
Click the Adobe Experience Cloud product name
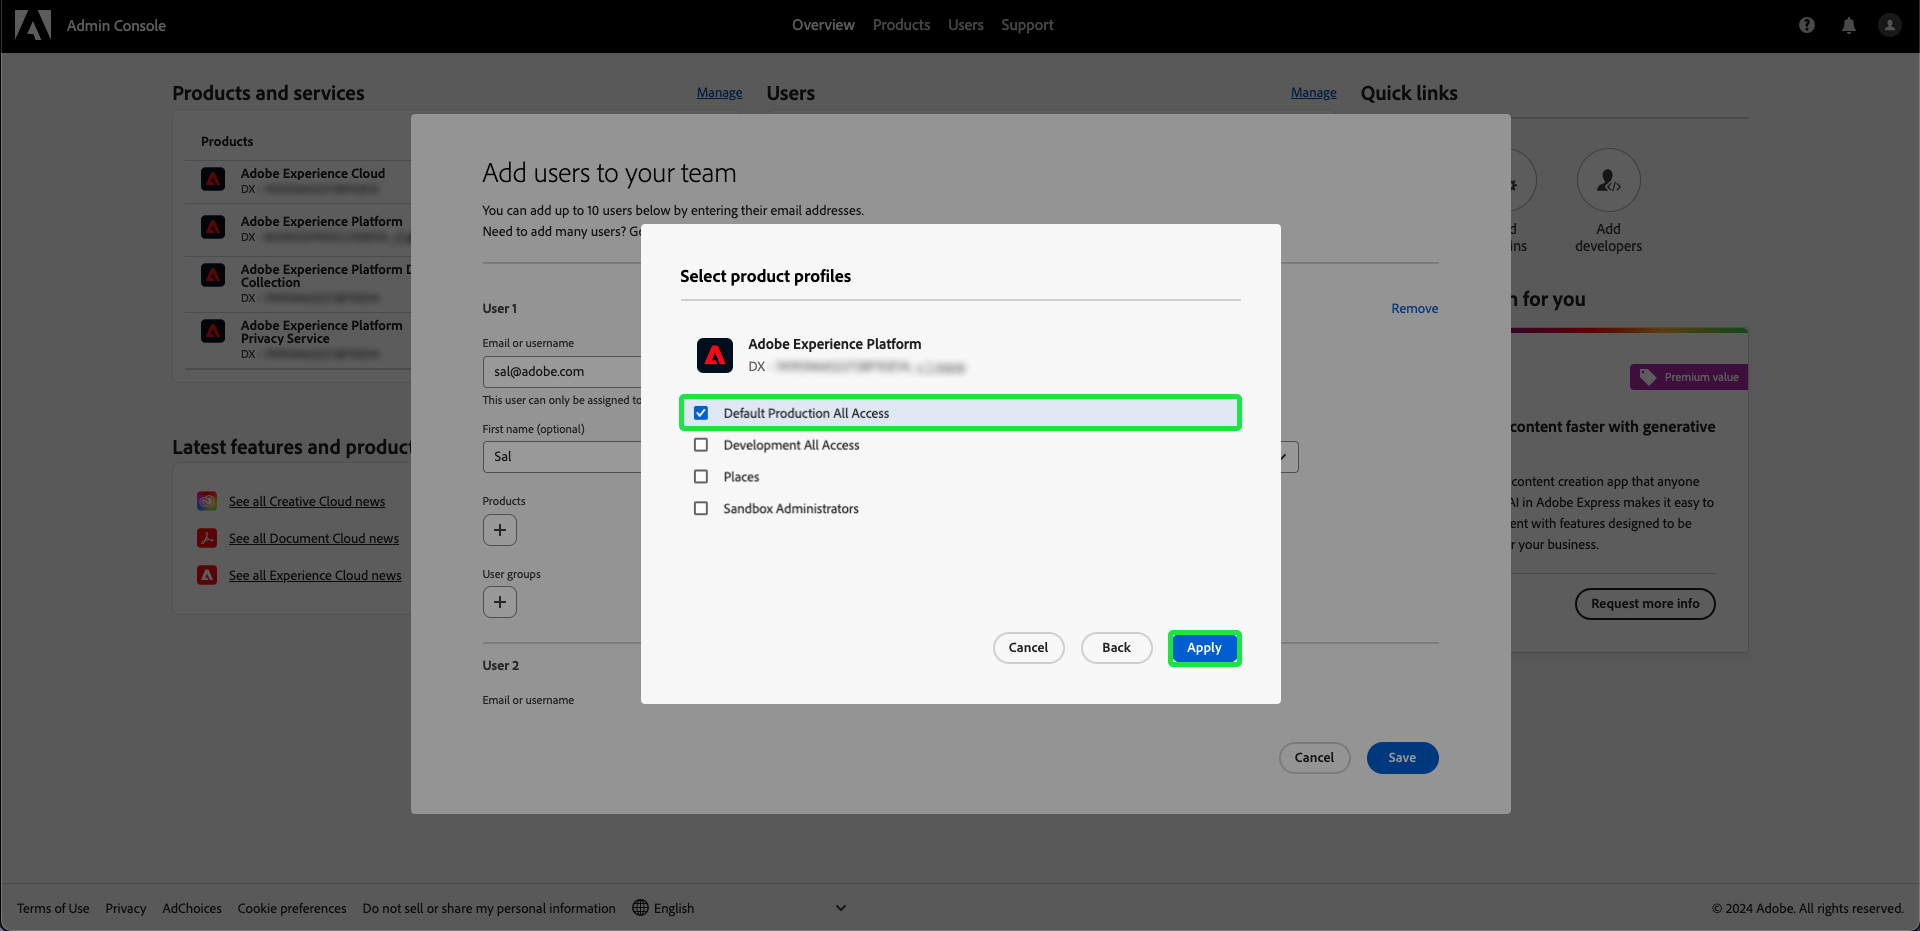tap(313, 173)
